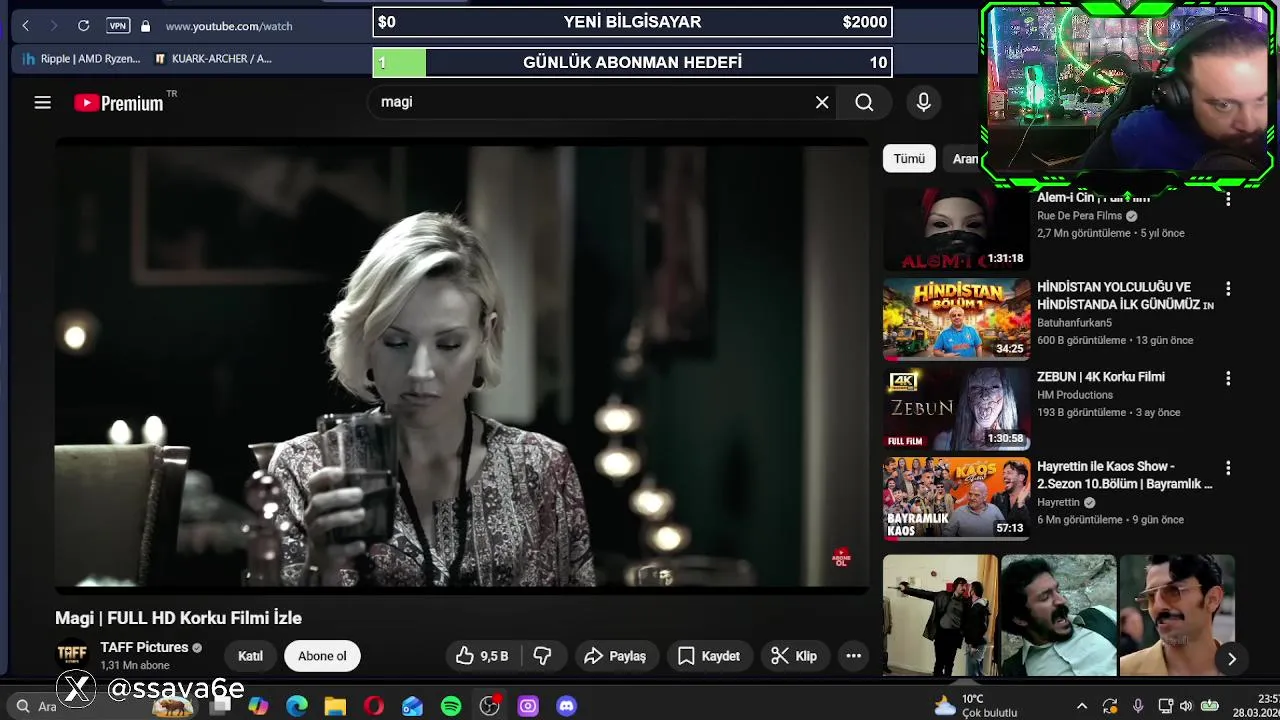Click the video player showing the blonde woman

point(462,366)
